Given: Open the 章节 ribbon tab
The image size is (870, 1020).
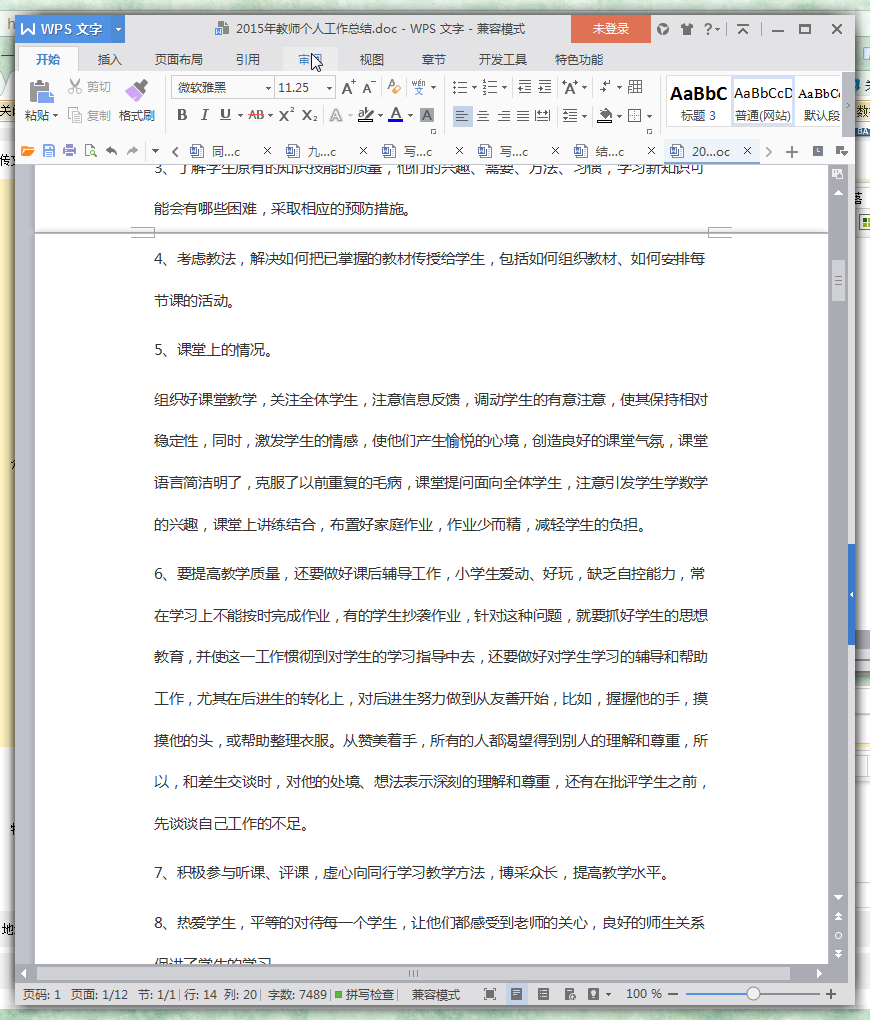Looking at the screenshot, I should click(x=433, y=60).
